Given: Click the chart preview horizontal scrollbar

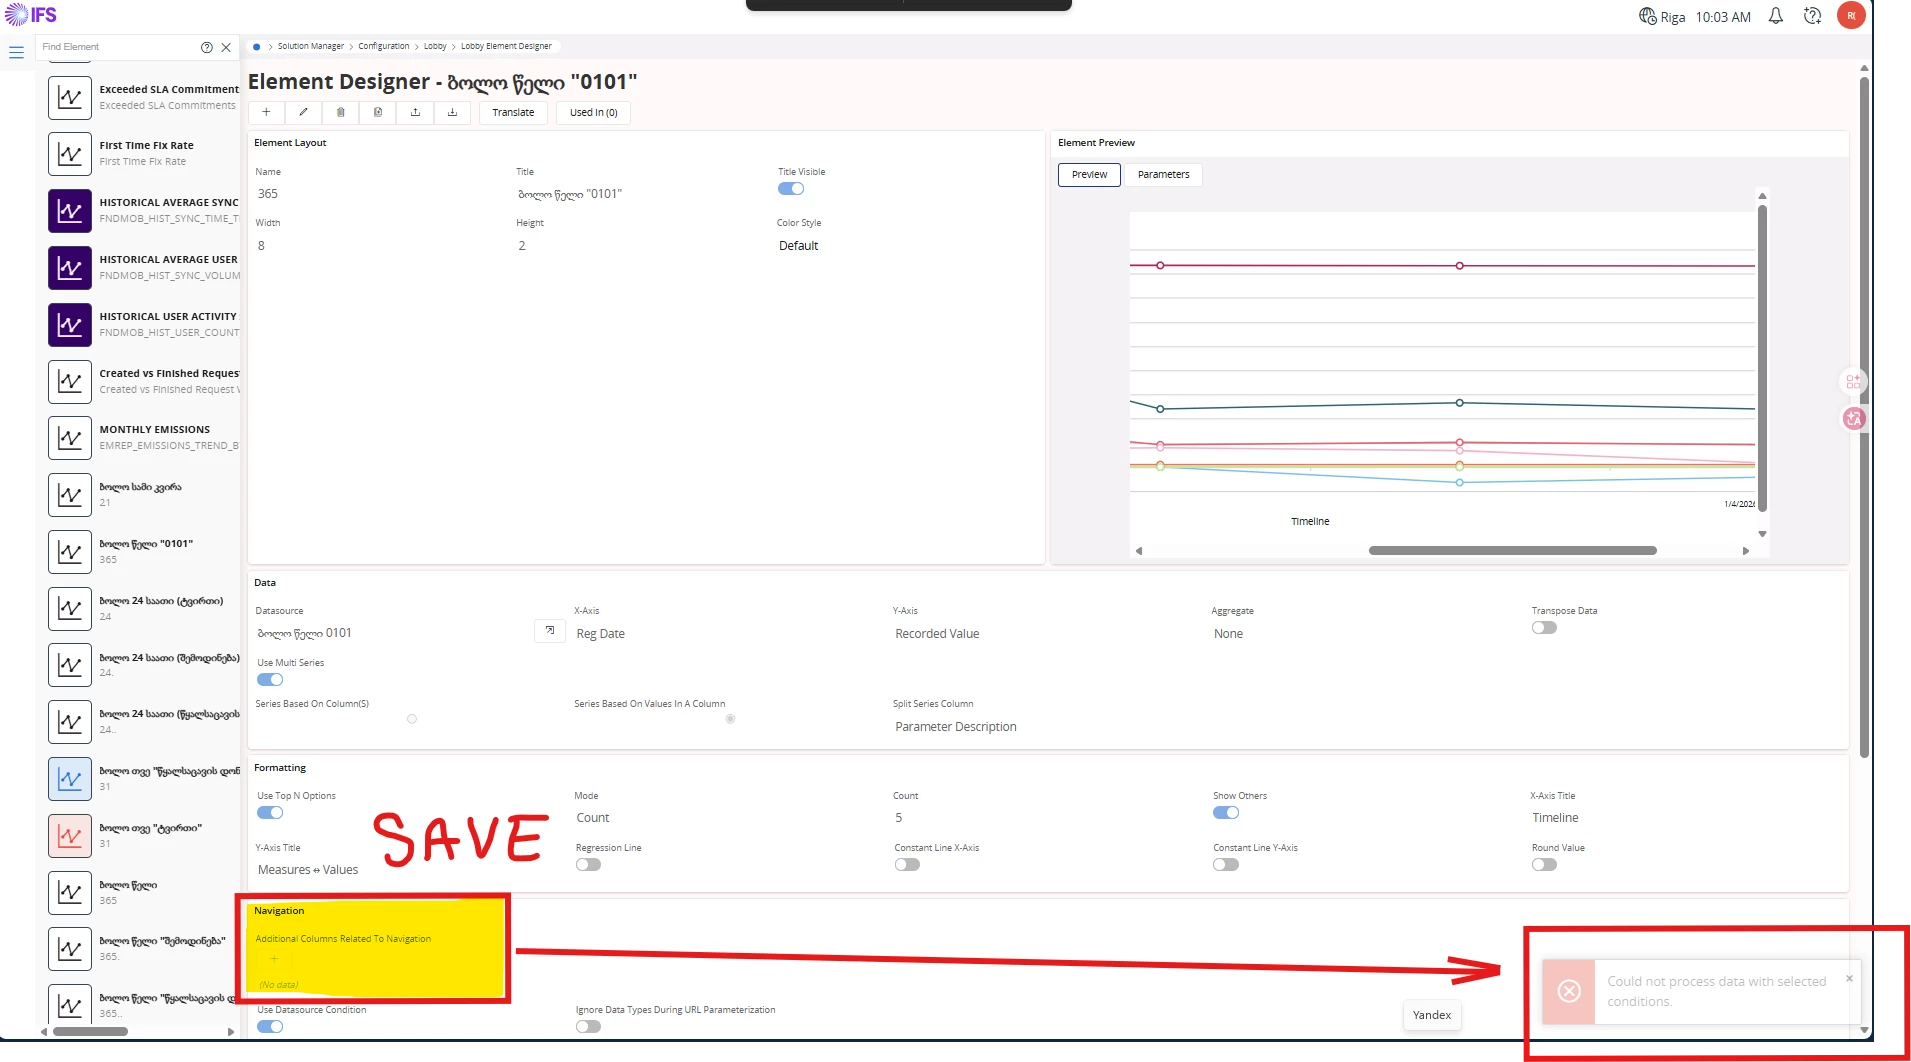Looking at the screenshot, I should pyautogui.click(x=1512, y=551).
